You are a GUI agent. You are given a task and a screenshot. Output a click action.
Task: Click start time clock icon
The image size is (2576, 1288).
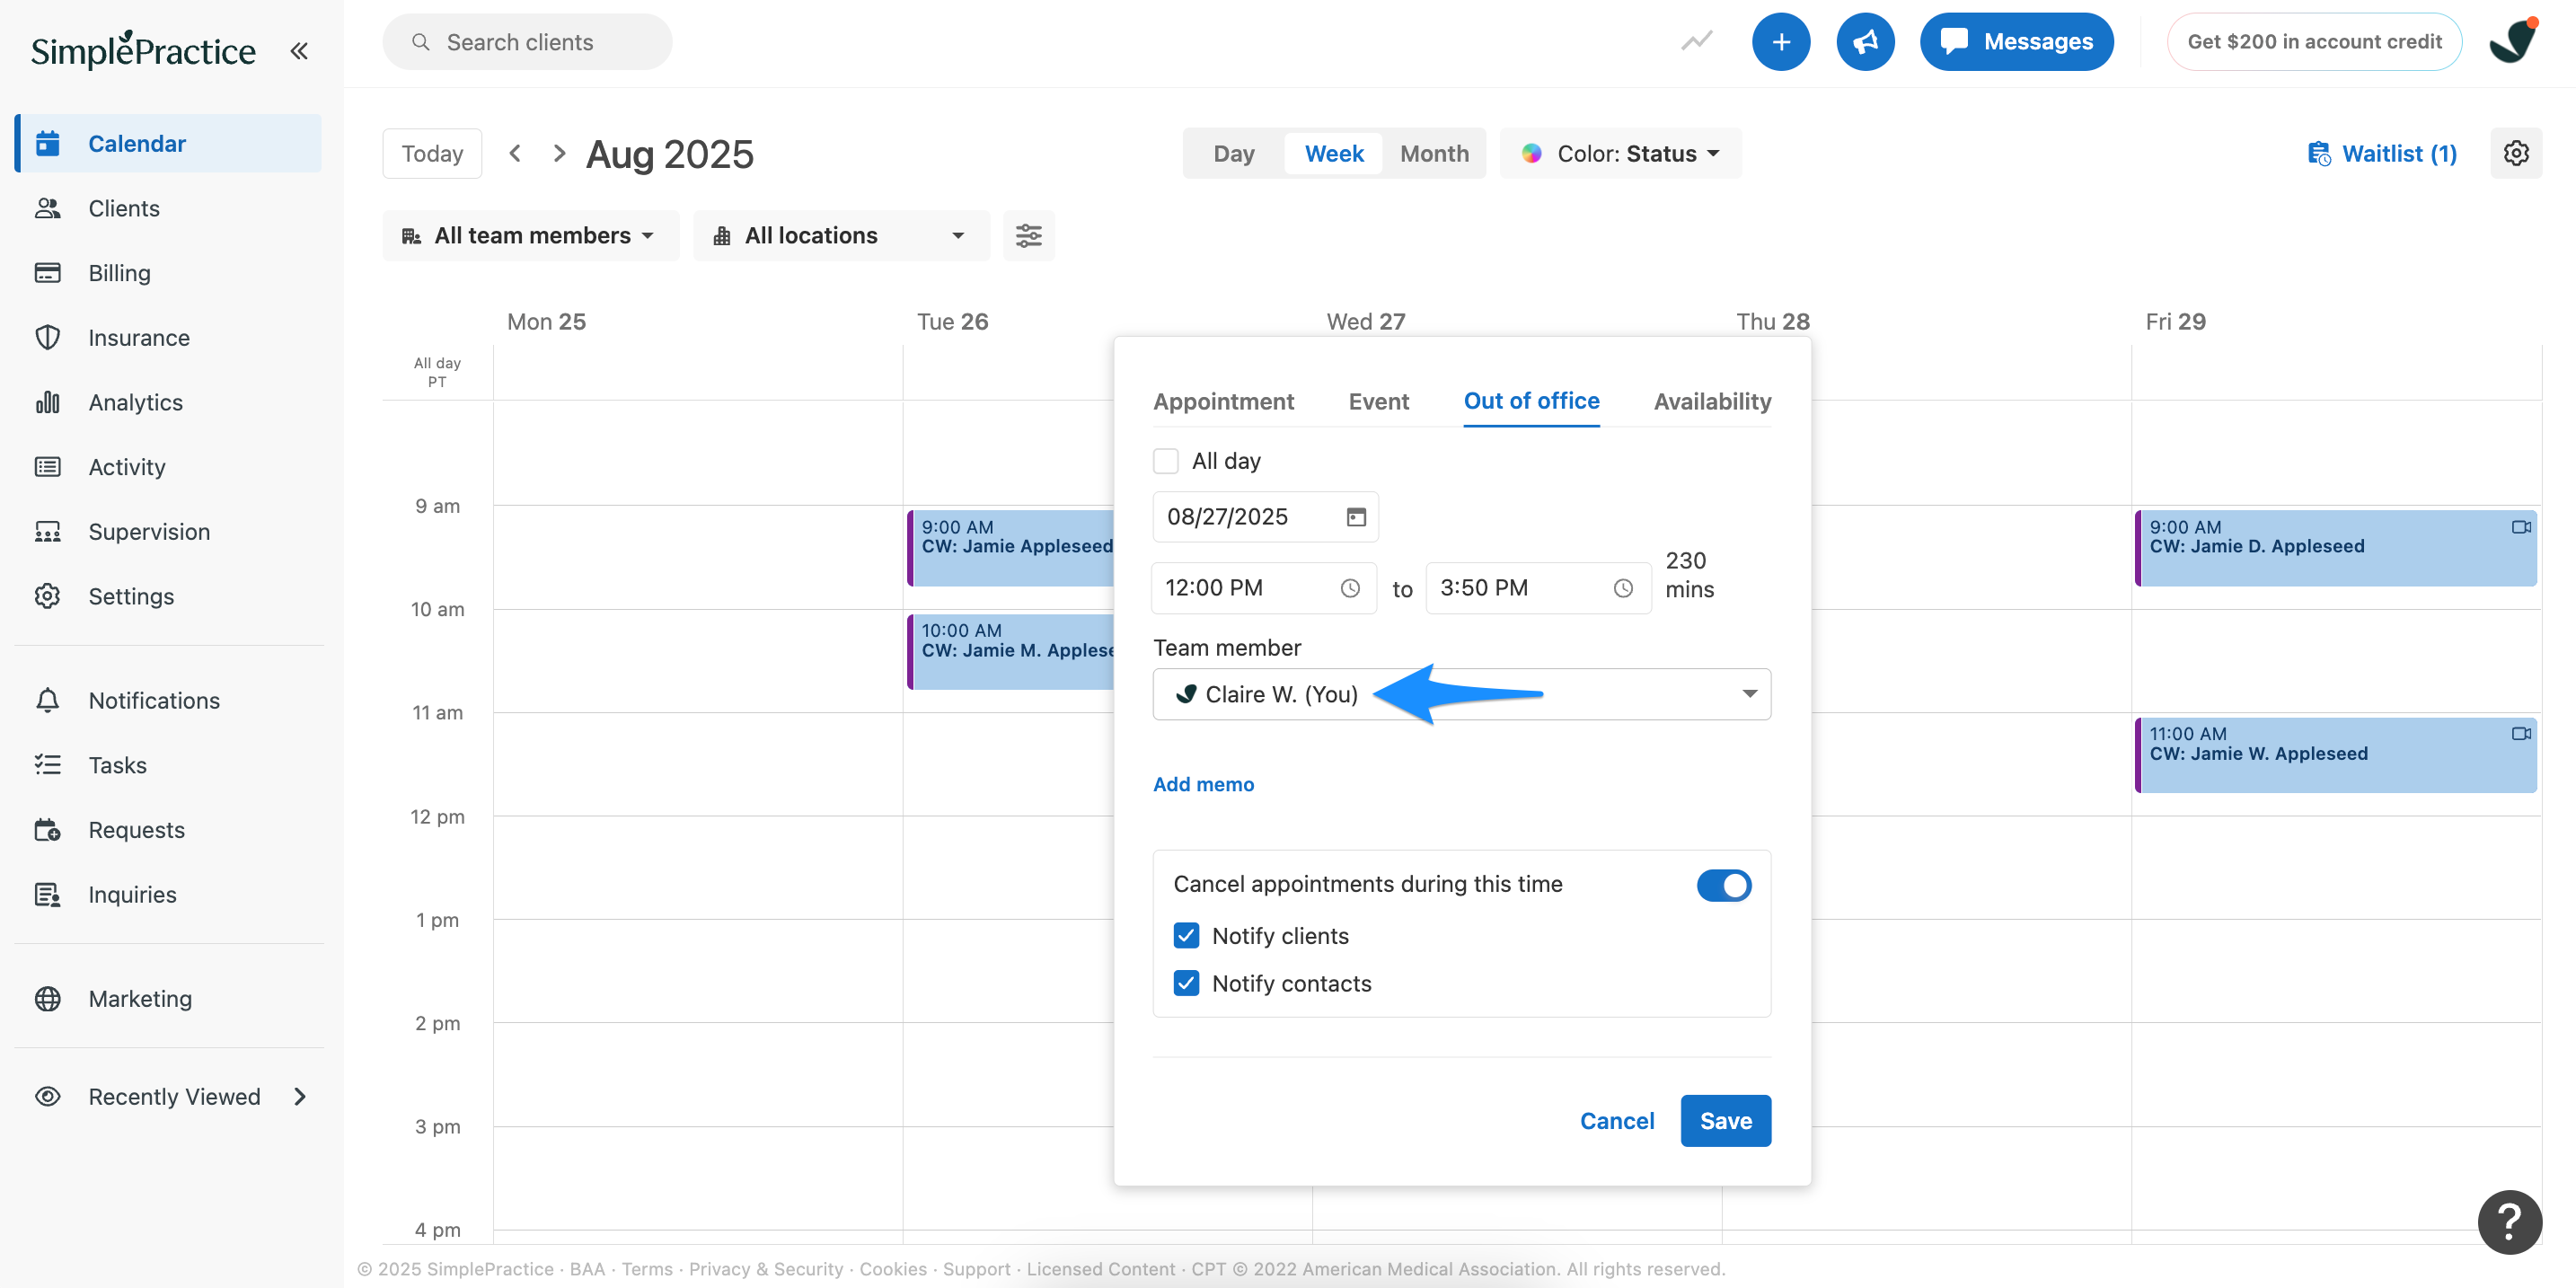(1350, 588)
